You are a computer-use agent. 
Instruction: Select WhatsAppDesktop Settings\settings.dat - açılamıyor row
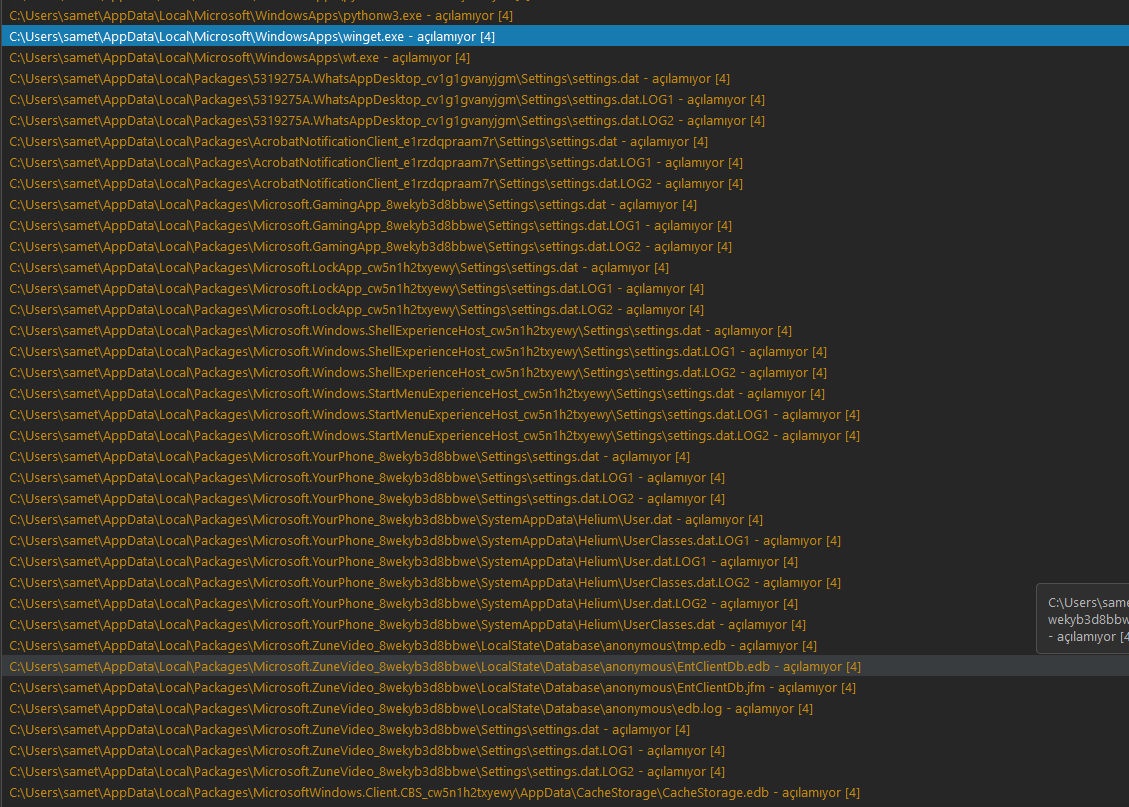click(x=564, y=78)
